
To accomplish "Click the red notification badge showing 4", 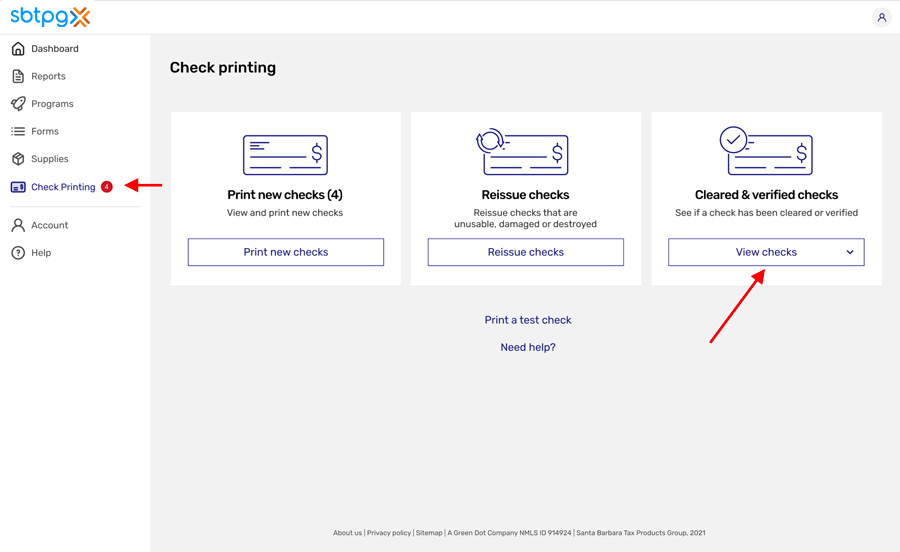I will 107,186.
